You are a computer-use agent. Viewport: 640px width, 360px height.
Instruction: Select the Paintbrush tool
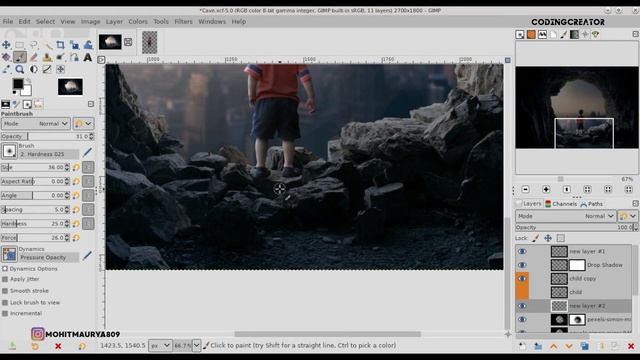point(20,57)
